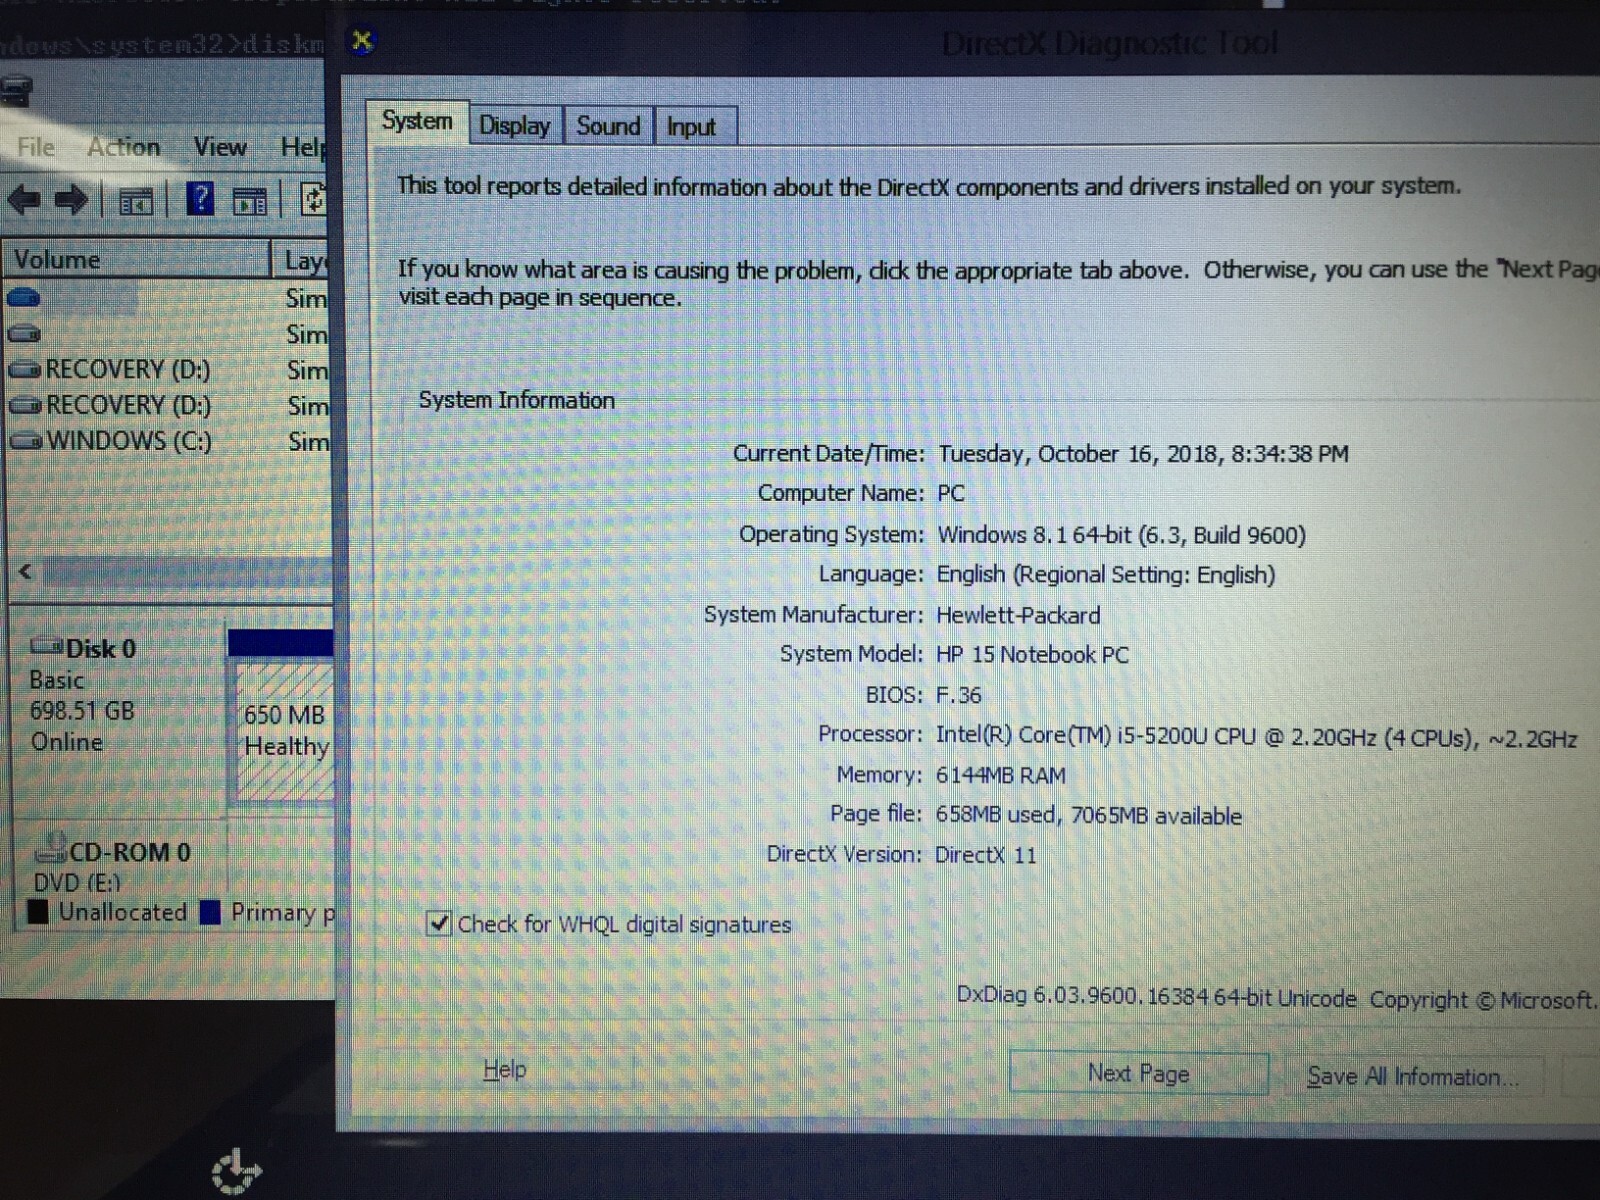Switch to the Sound tab
The width and height of the screenshot is (1600, 1200).
pos(608,127)
